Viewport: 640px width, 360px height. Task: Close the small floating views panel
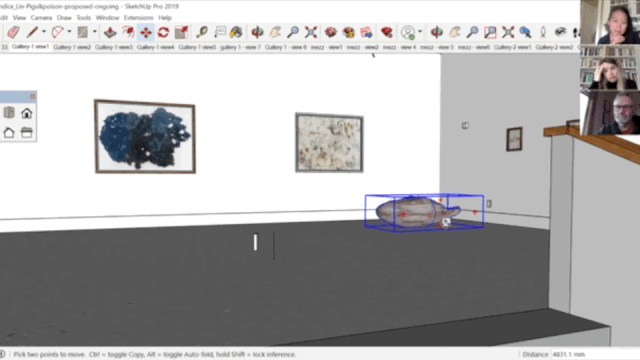tap(32, 96)
